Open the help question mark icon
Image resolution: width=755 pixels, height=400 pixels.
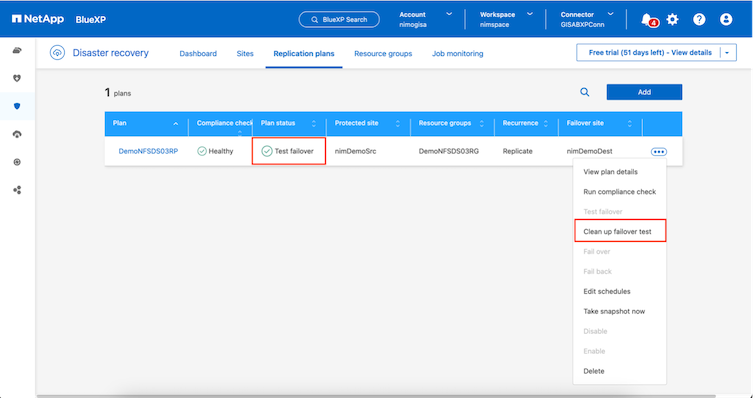(x=699, y=19)
